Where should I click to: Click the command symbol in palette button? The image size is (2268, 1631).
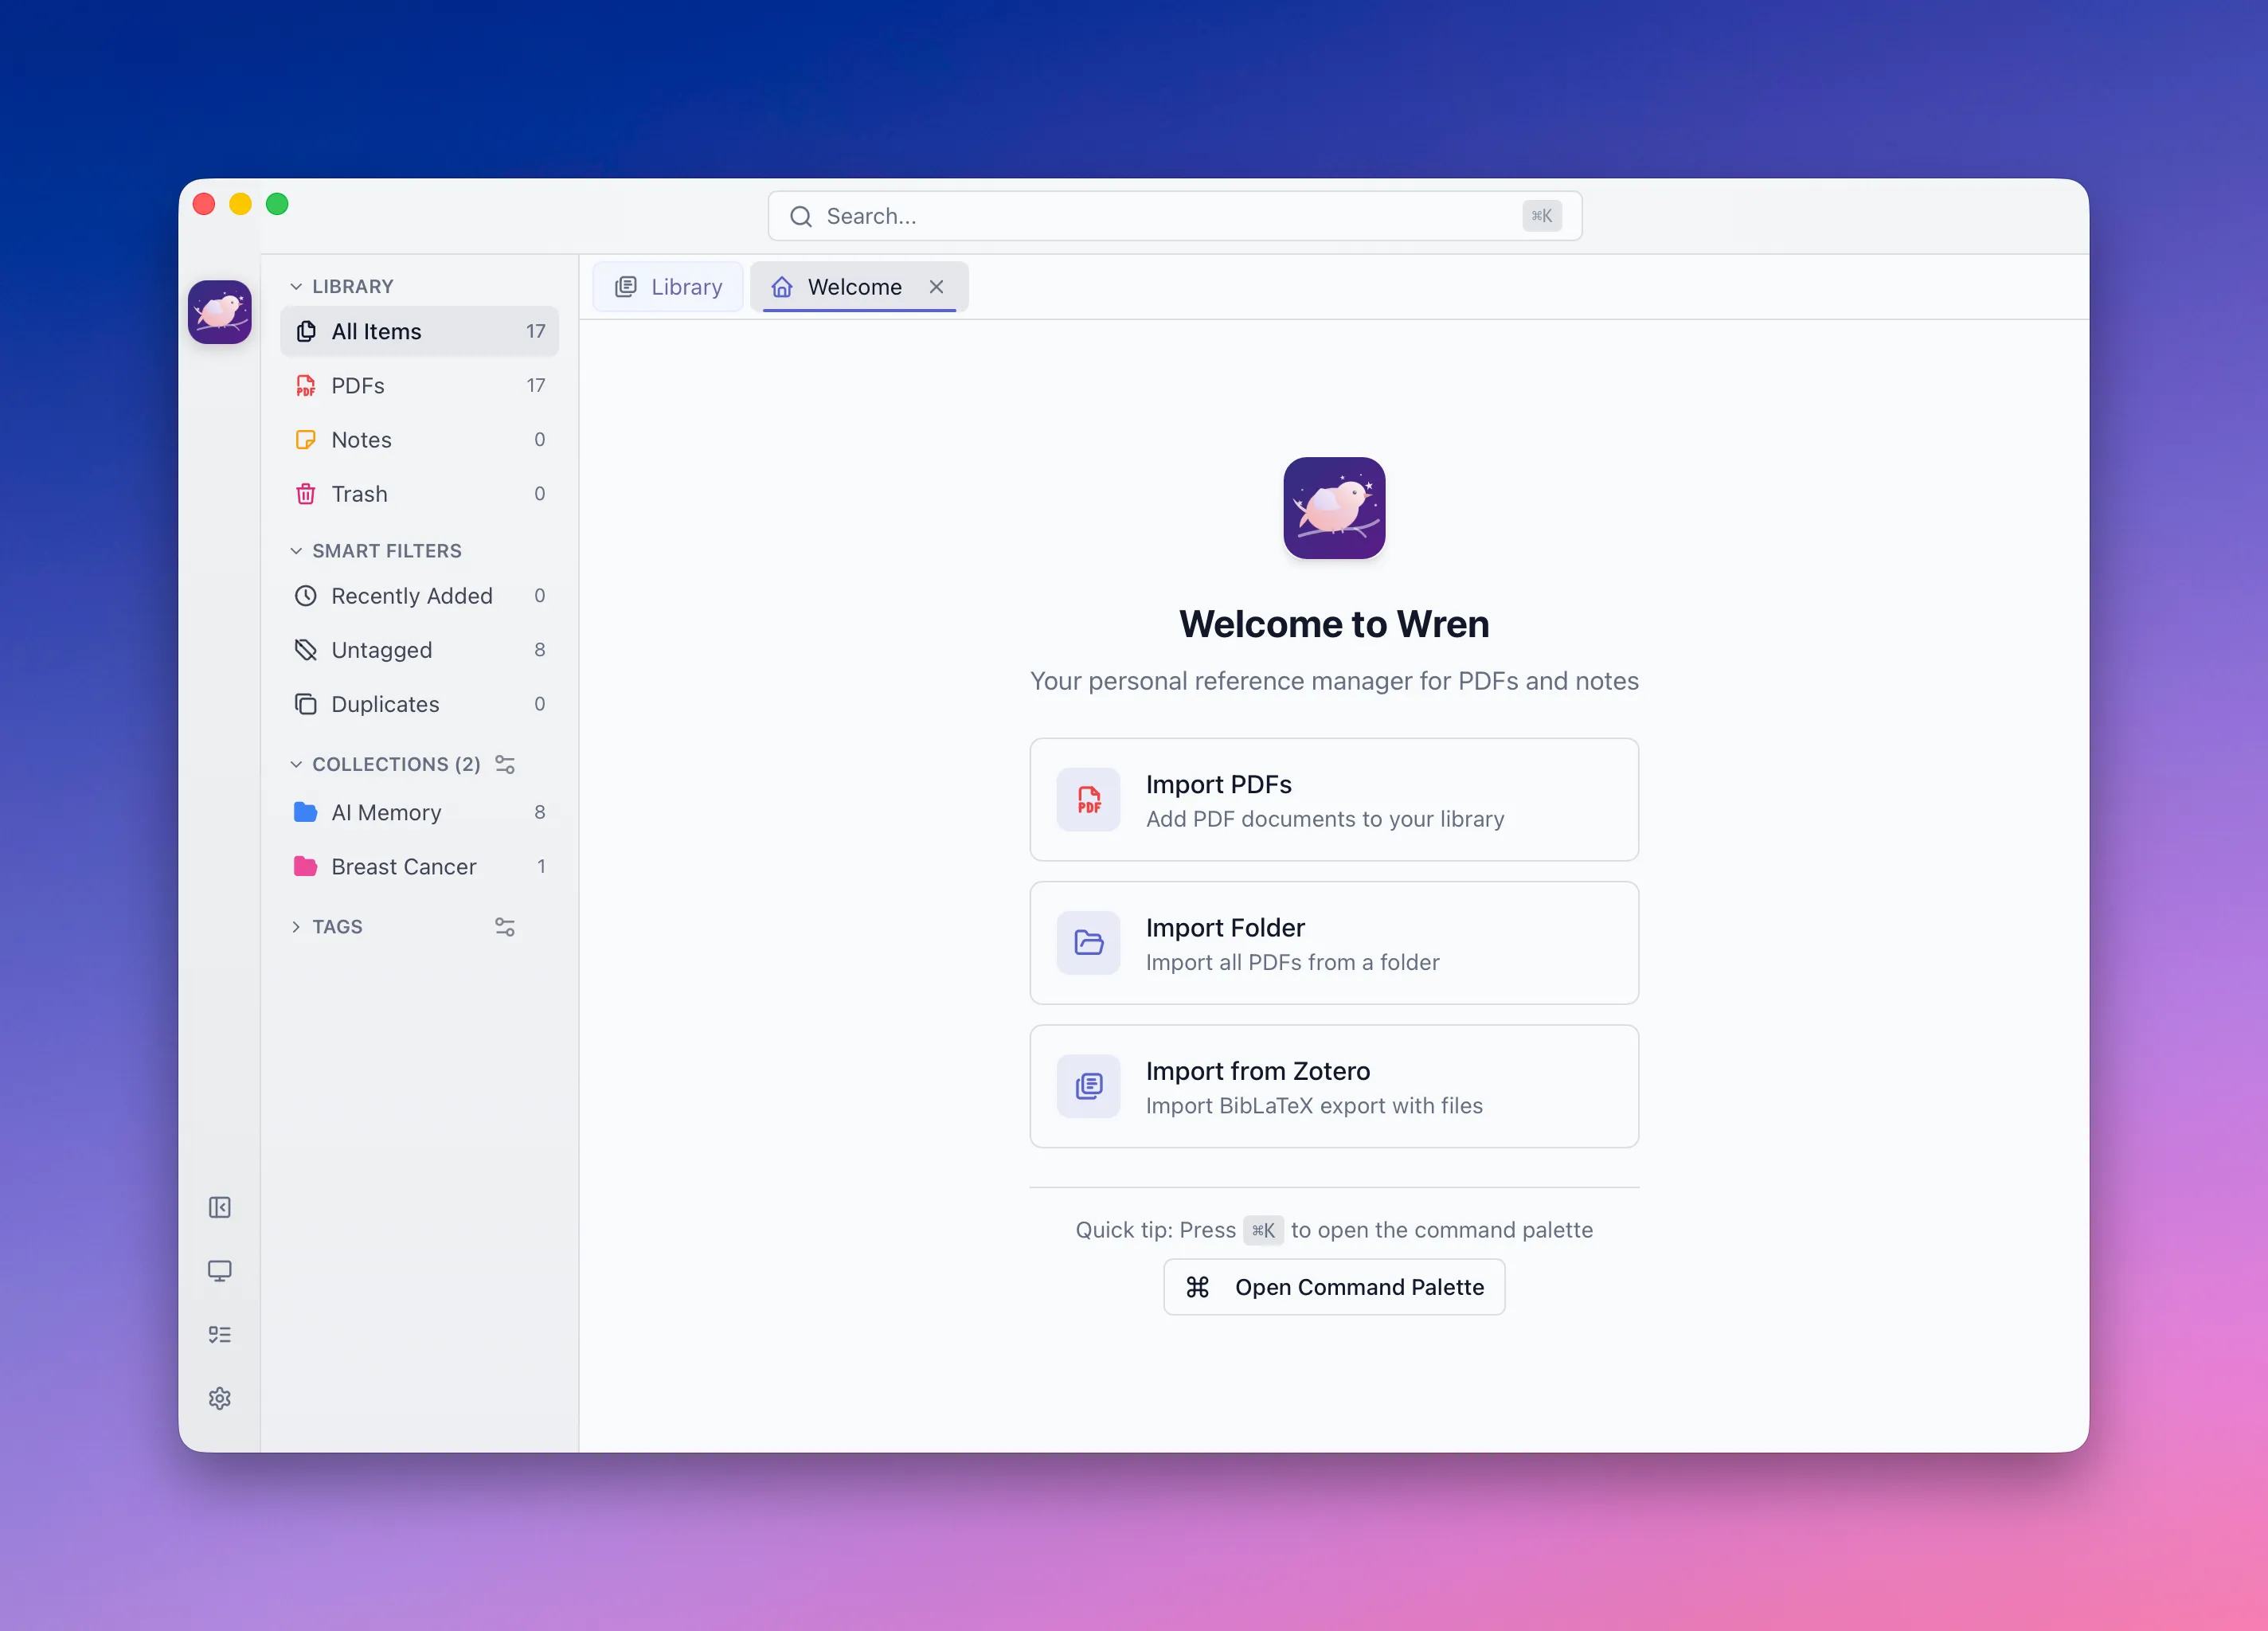pos(1198,1287)
